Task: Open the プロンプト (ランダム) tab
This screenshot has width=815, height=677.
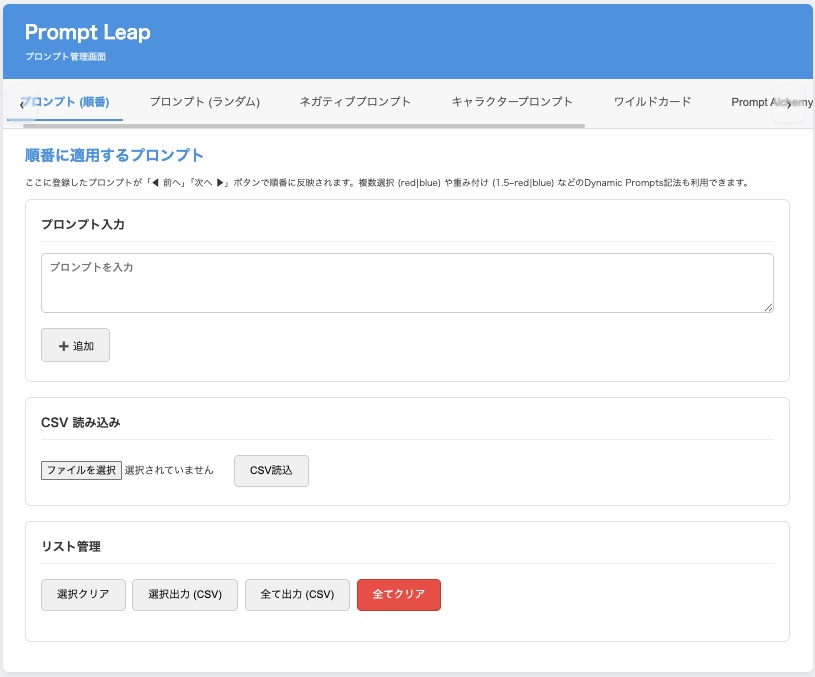Action: coord(205,102)
